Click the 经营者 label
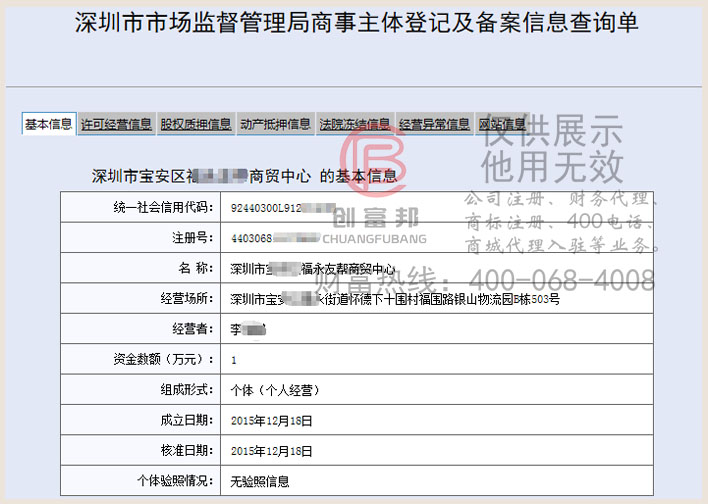 (192, 329)
